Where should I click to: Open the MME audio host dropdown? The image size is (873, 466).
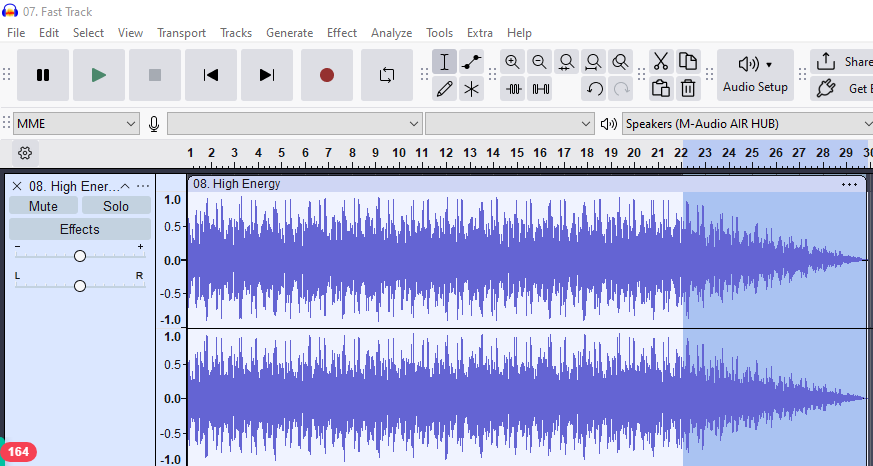(76, 124)
